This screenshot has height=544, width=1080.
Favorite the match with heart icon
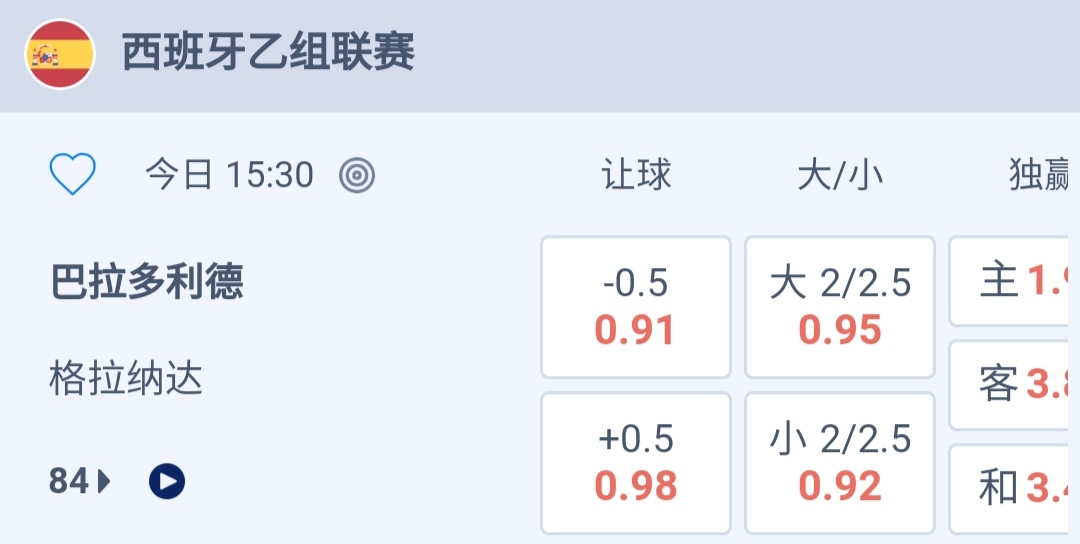click(73, 175)
